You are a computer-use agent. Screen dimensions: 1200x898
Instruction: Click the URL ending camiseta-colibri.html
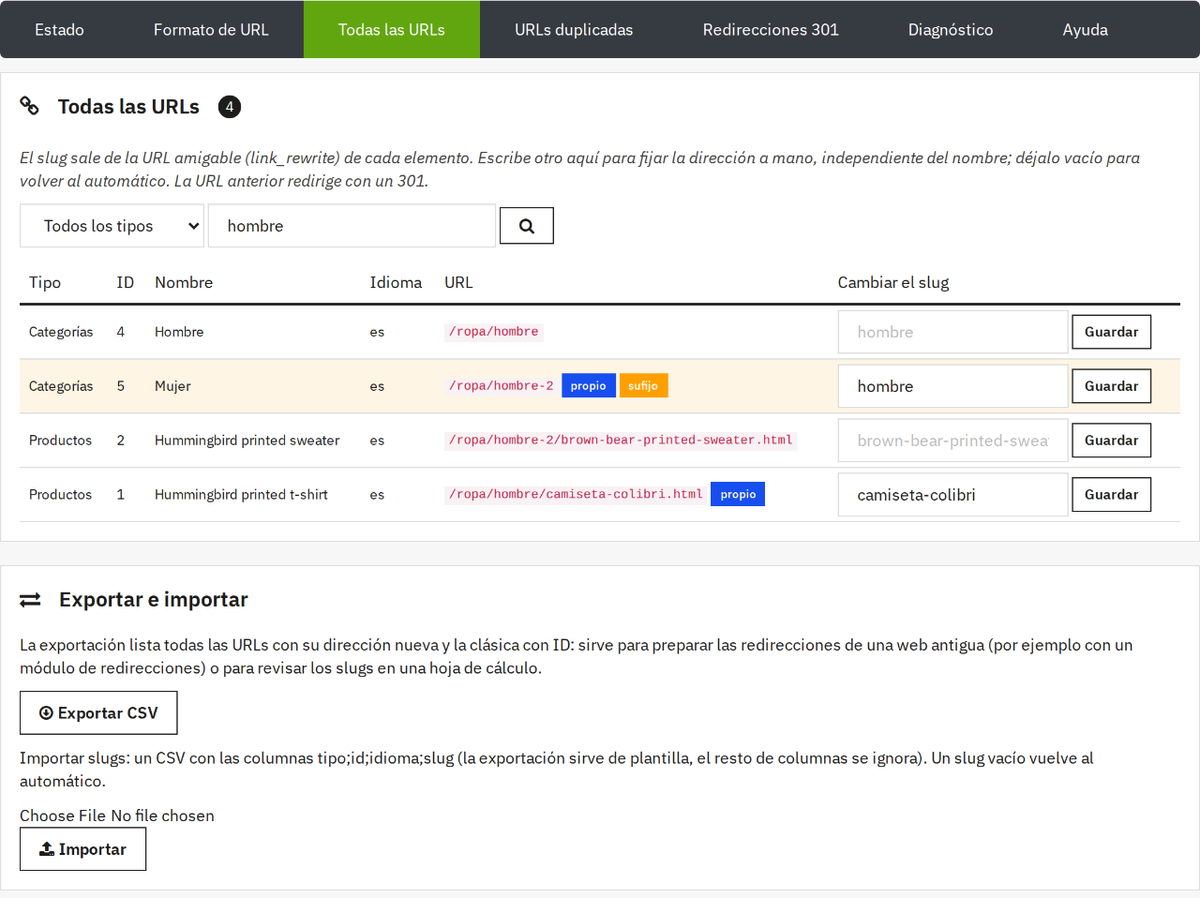pos(575,494)
